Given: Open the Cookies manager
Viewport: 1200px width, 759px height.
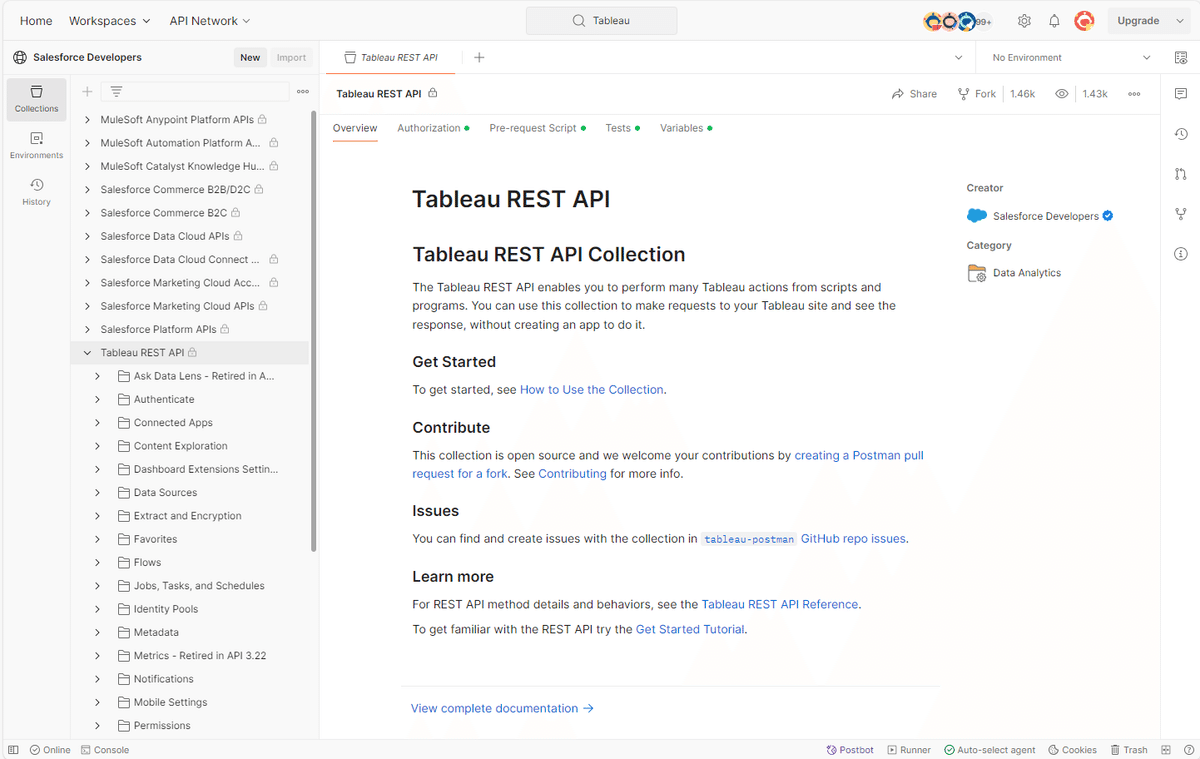Looking at the screenshot, I should pyautogui.click(x=1071, y=749).
